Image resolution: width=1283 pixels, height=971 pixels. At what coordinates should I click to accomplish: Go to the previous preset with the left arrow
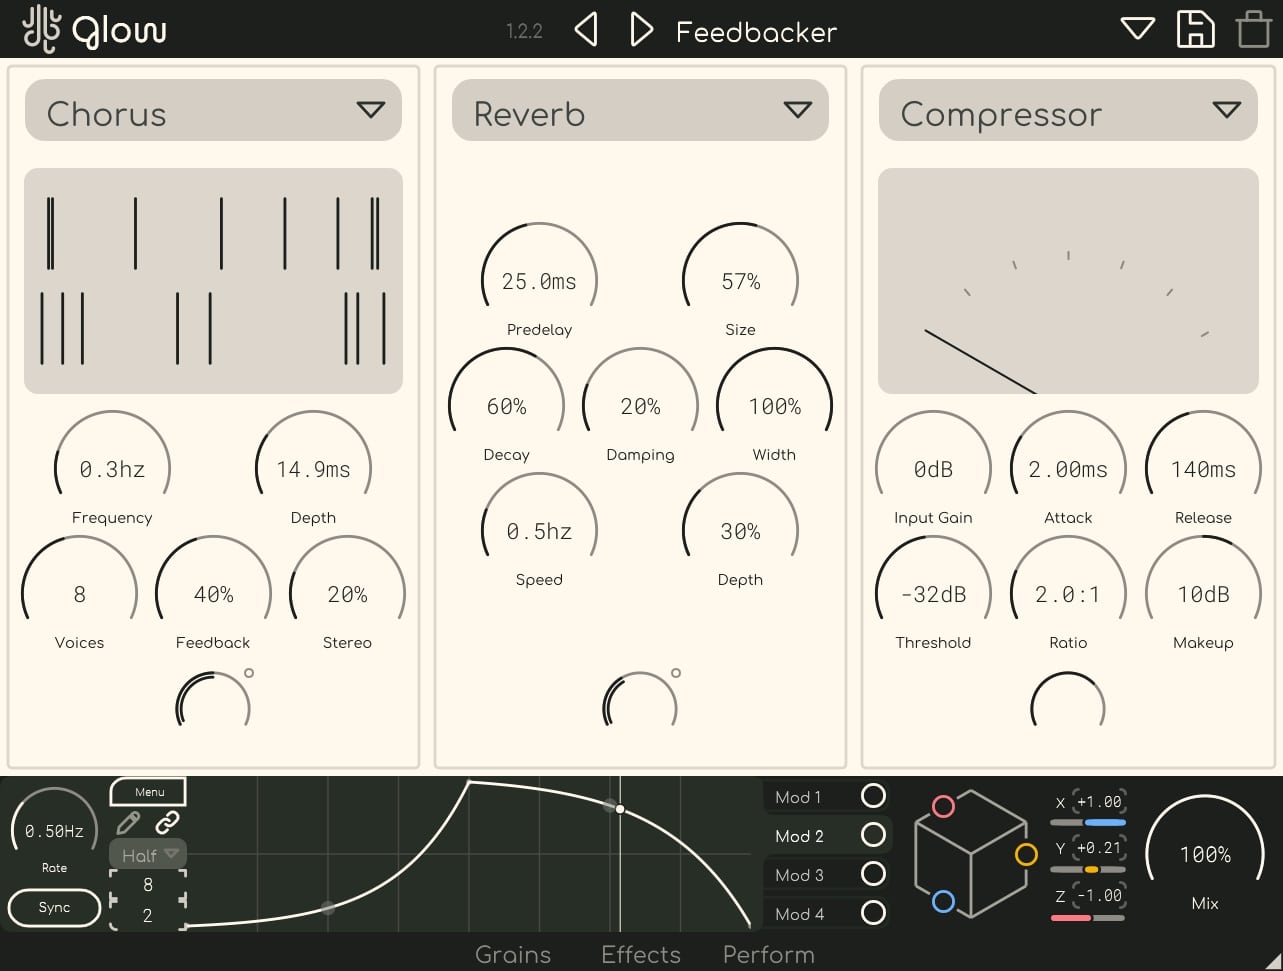click(586, 29)
